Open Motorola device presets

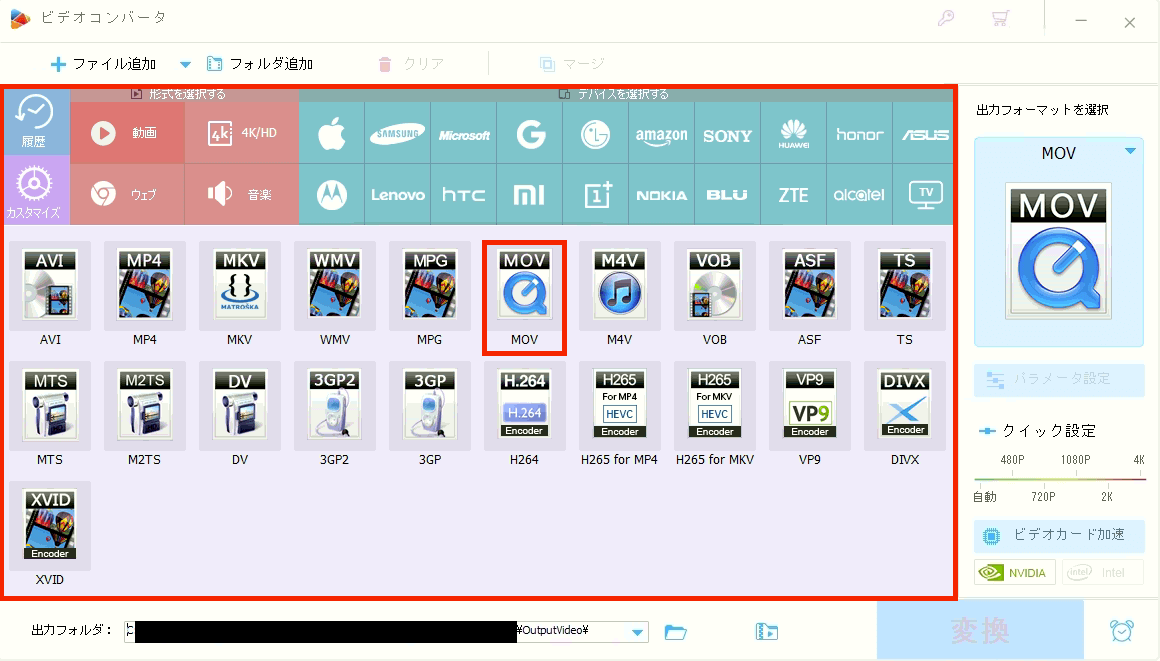pyautogui.click(x=331, y=195)
